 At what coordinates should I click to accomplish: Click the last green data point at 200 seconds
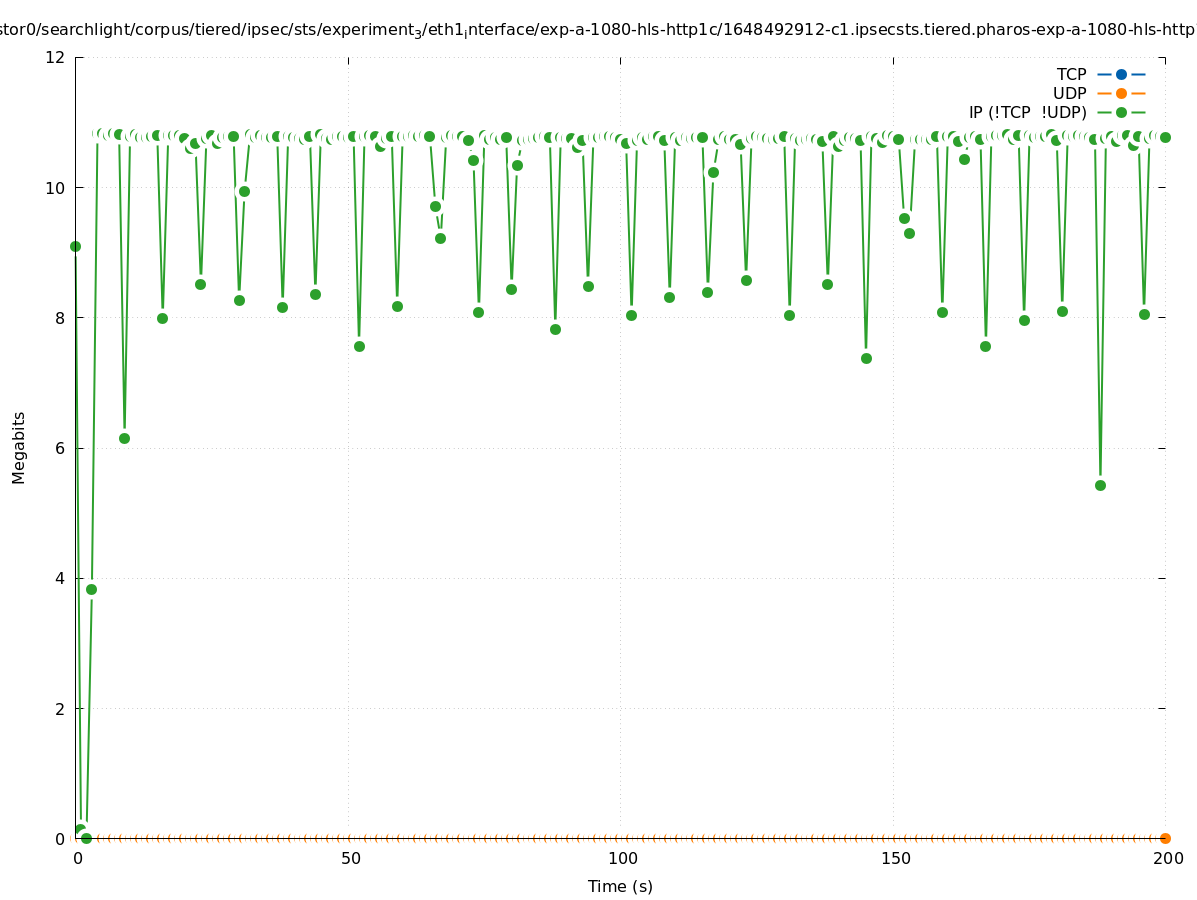click(x=1165, y=137)
